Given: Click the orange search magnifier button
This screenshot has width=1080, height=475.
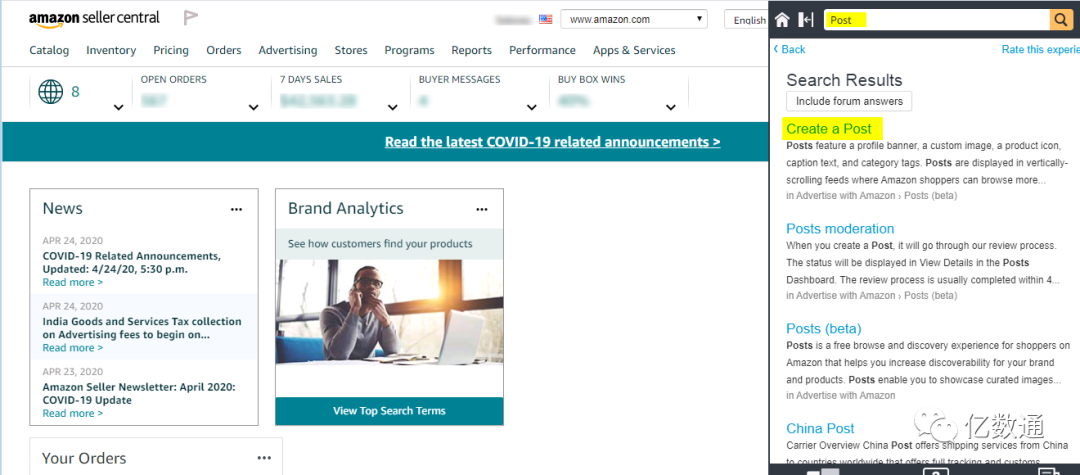Looking at the screenshot, I should pyautogui.click(x=1059, y=20).
